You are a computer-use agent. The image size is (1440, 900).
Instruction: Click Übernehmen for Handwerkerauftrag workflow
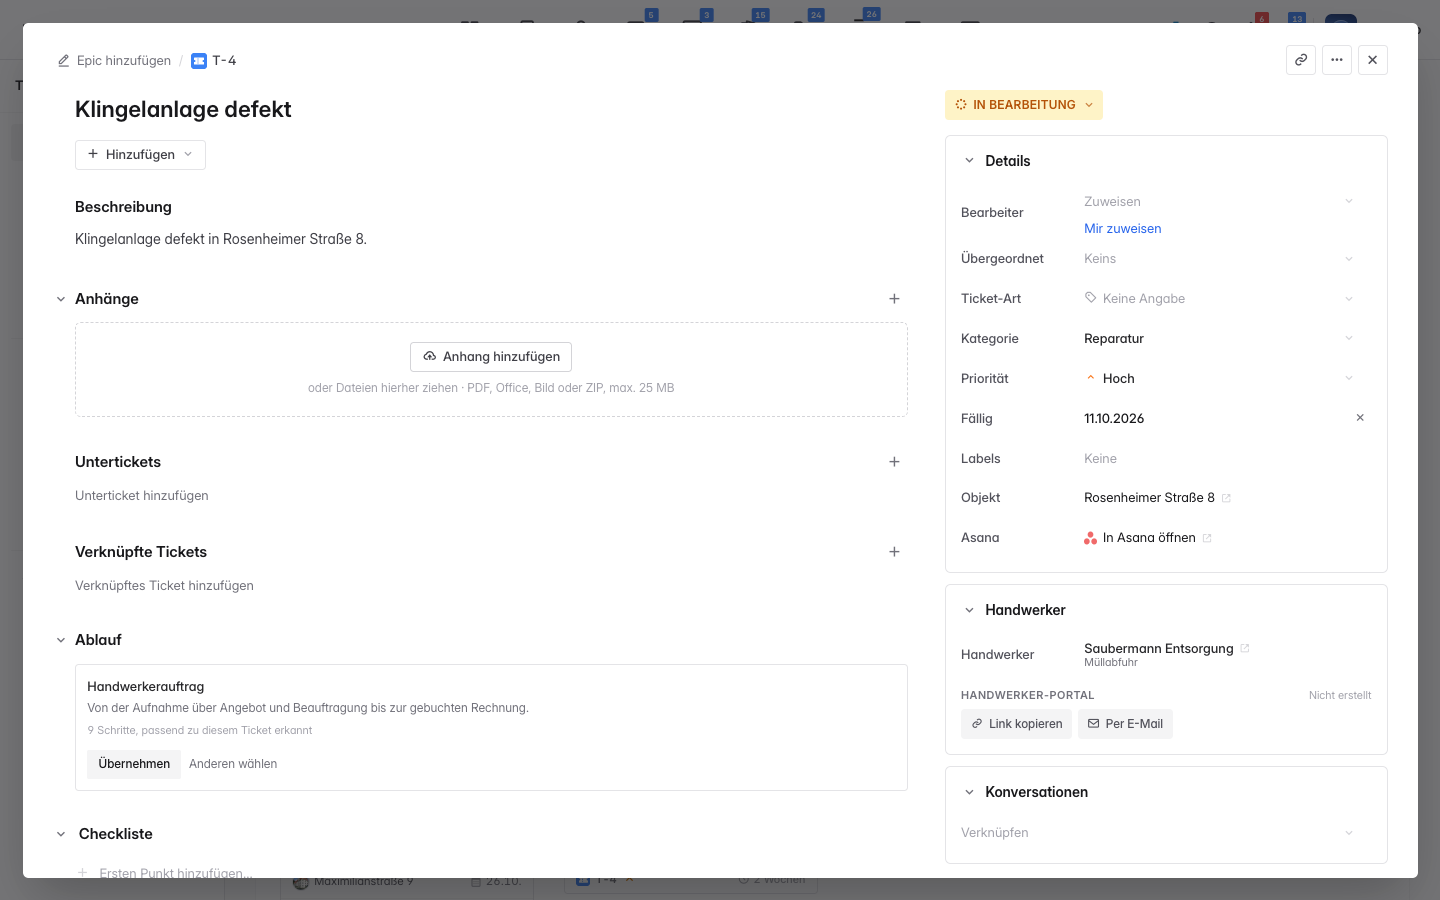[x=134, y=764]
